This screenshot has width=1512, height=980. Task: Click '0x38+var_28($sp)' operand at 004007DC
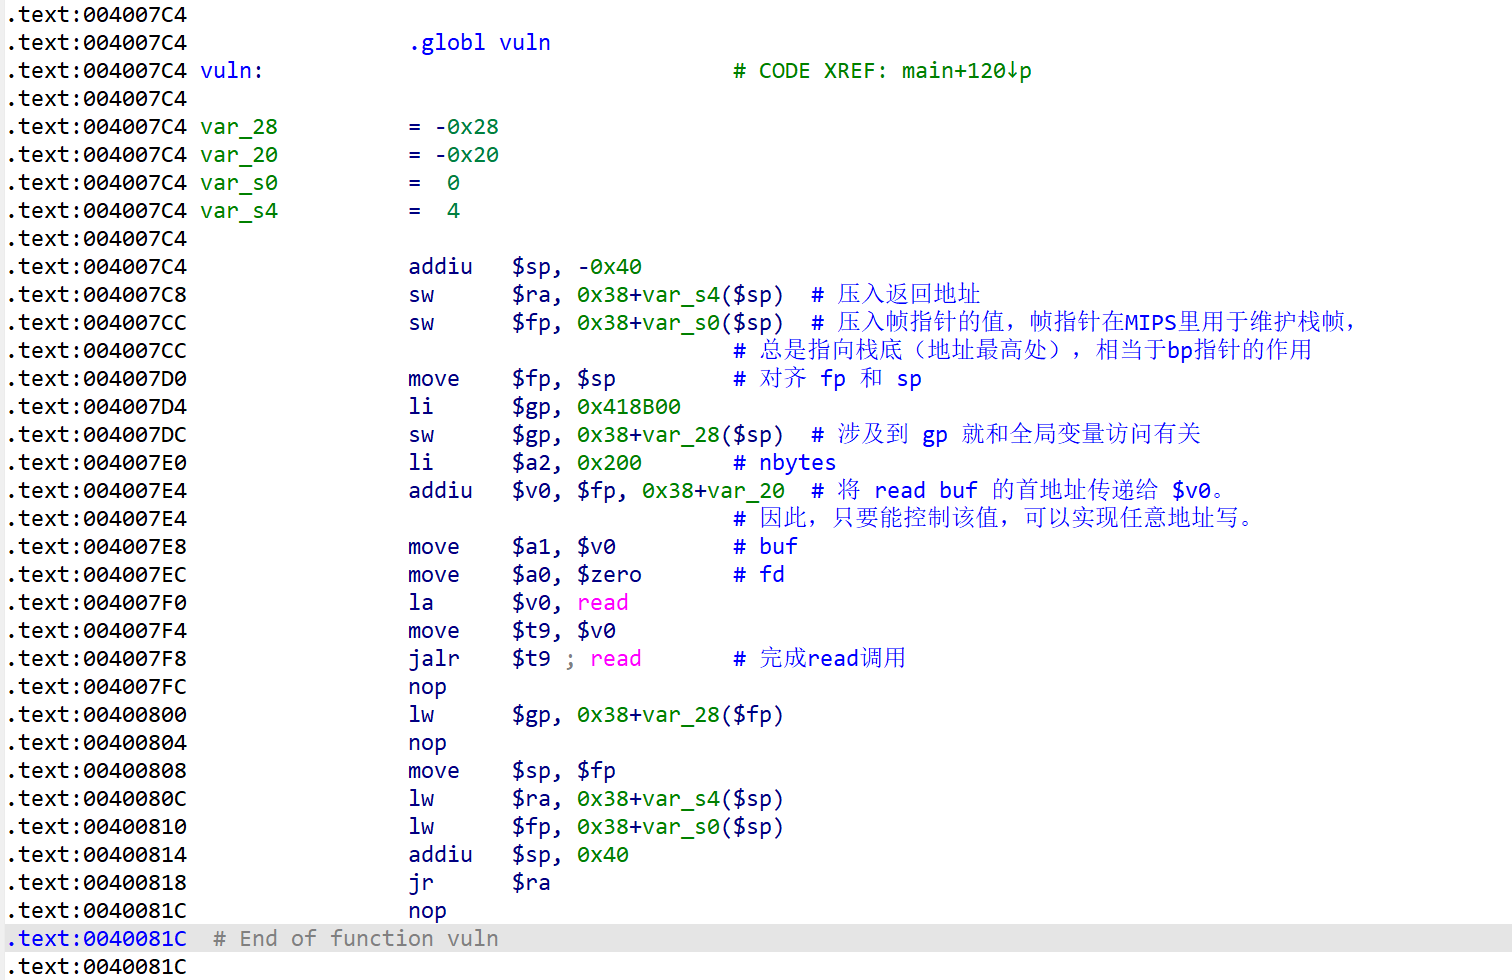tap(680, 435)
